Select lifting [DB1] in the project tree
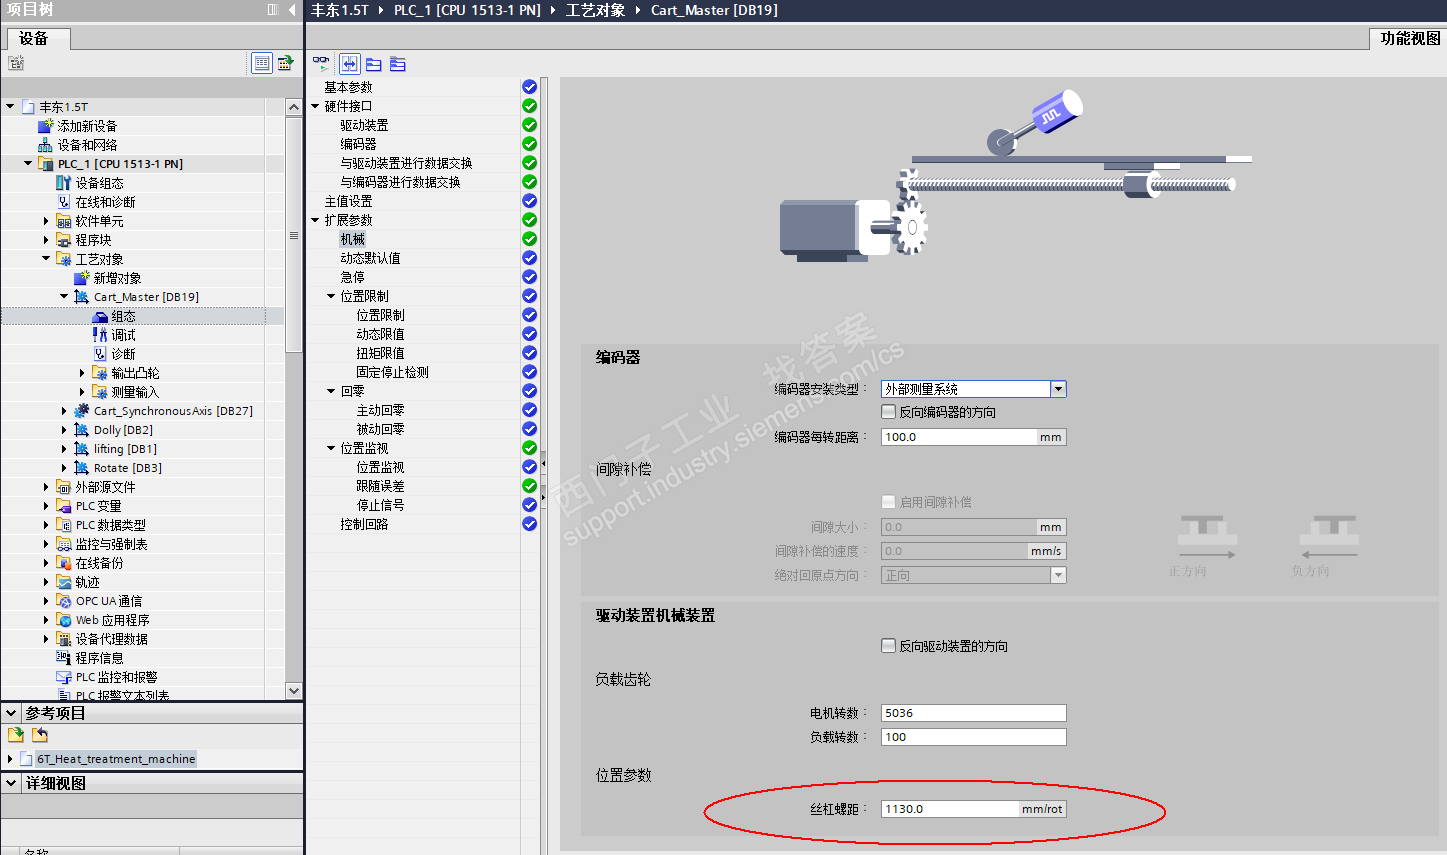 point(125,449)
